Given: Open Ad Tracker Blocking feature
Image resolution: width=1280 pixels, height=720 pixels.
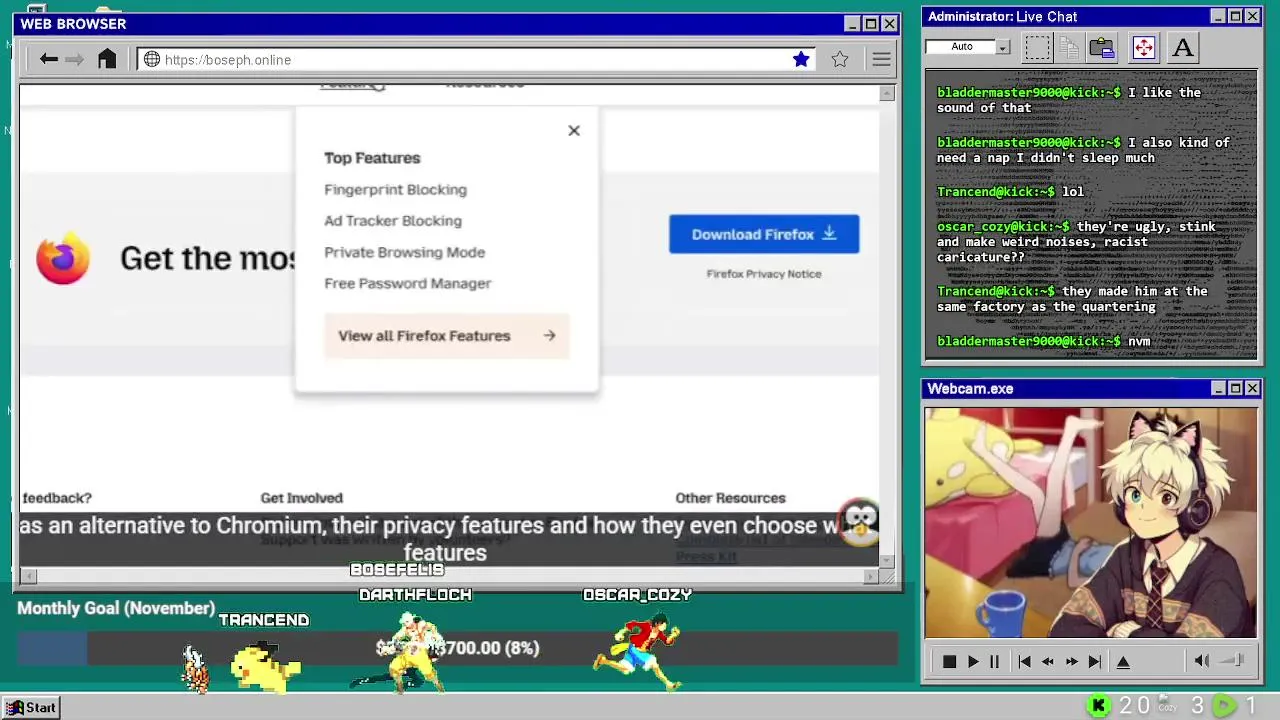Looking at the screenshot, I should coord(393,220).
